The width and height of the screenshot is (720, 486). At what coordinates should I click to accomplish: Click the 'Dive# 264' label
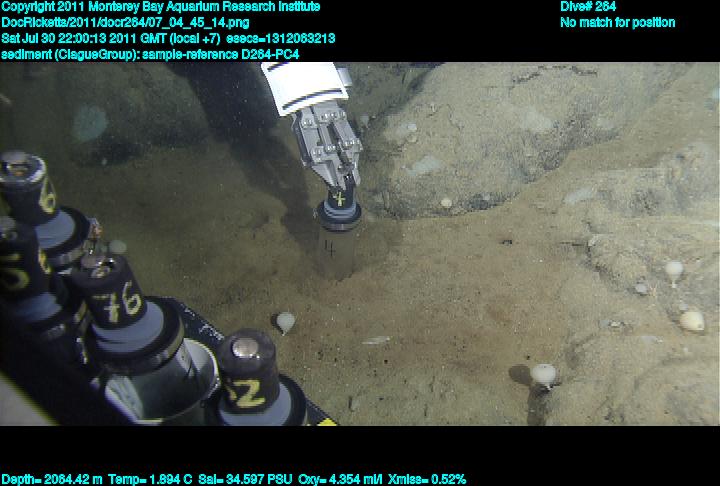tap(588, 7)
